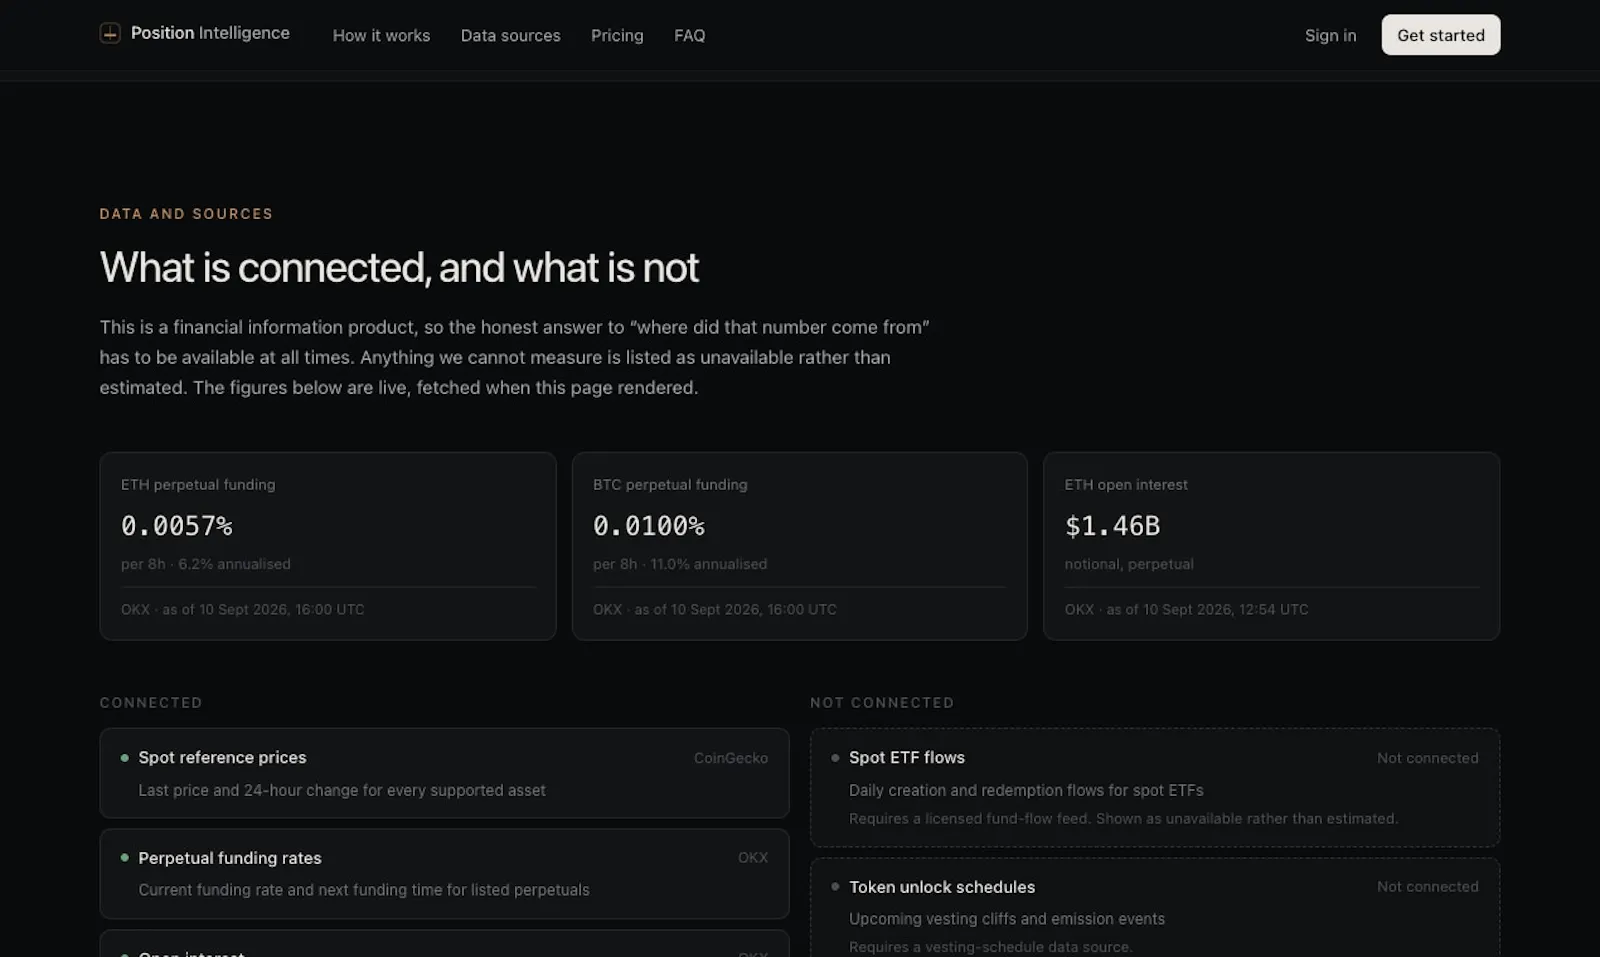Click the Spot ETF flows card

[1155, 787]
